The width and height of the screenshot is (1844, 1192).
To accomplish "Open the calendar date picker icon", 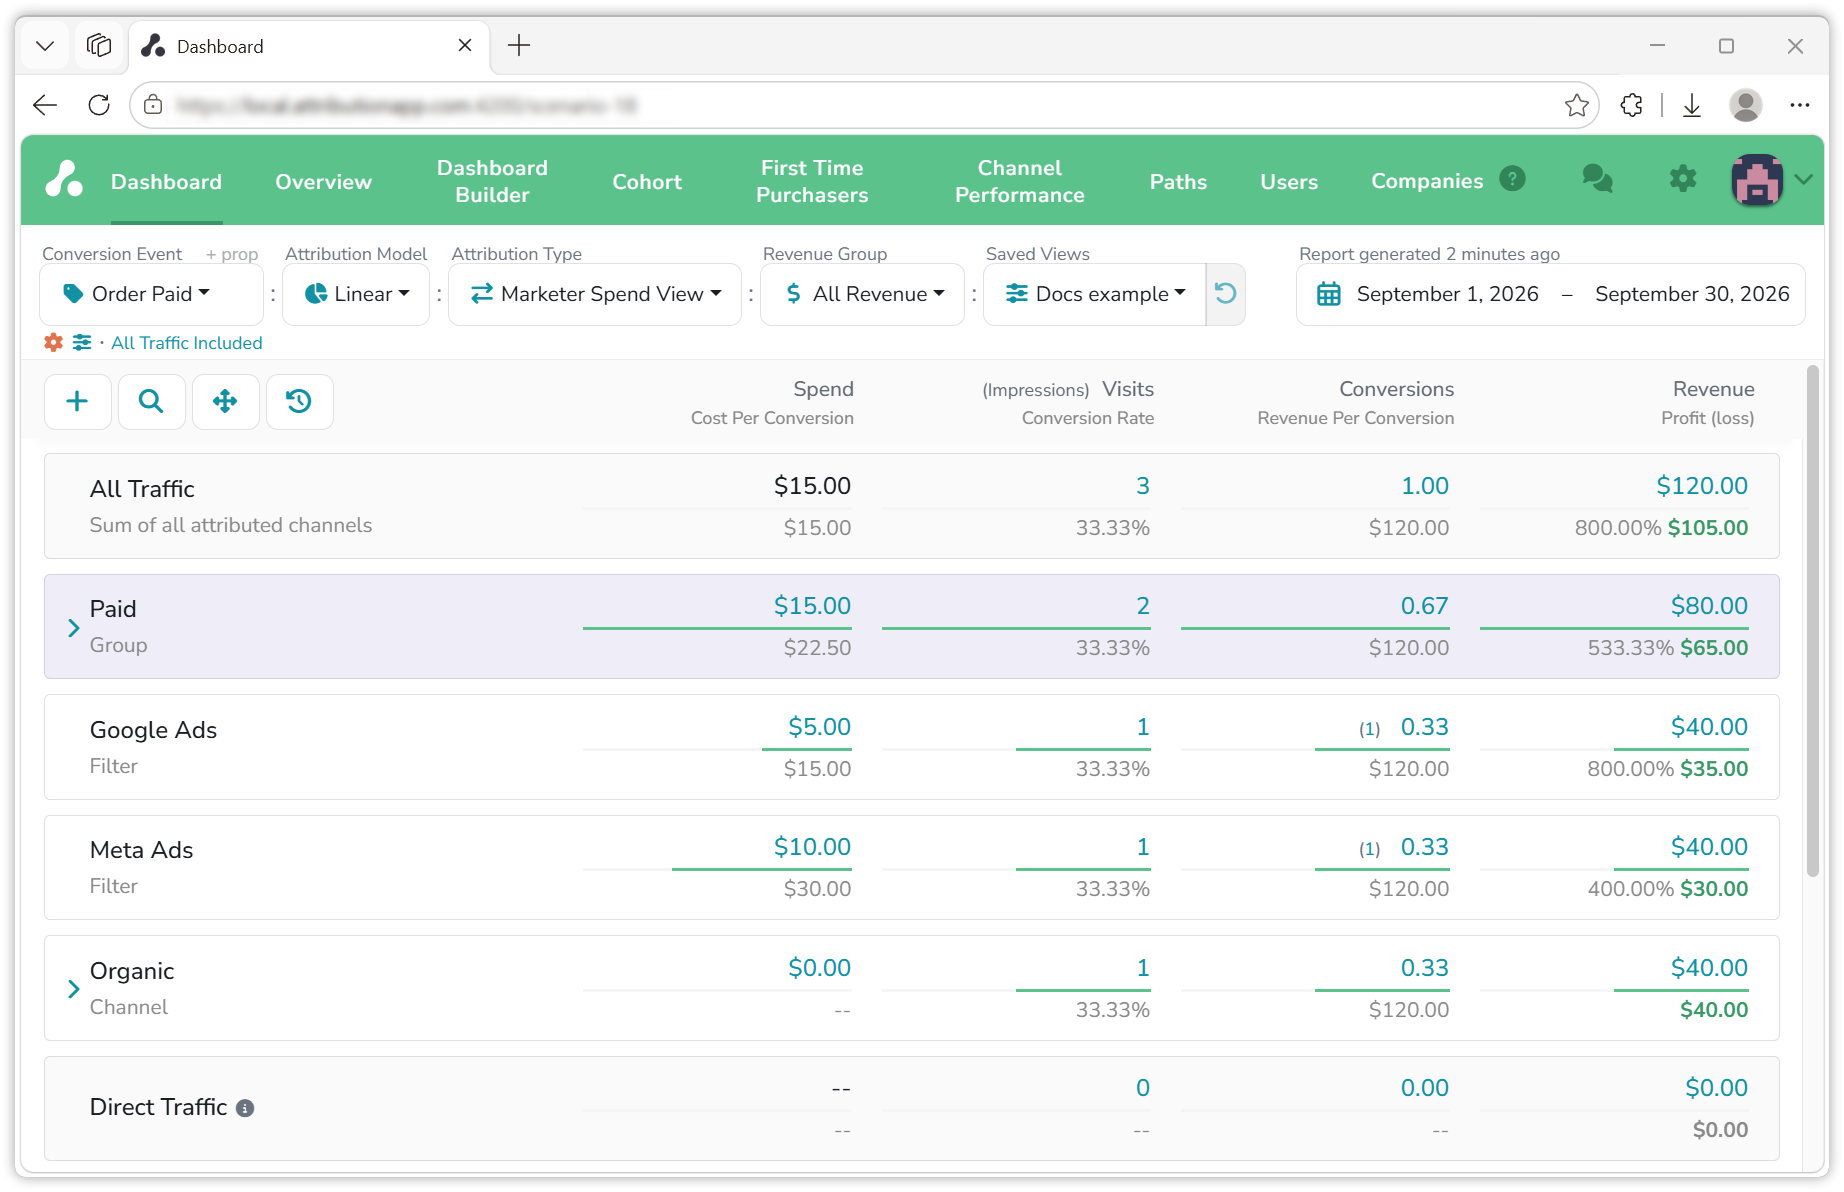I will (x=1328, y=294).
